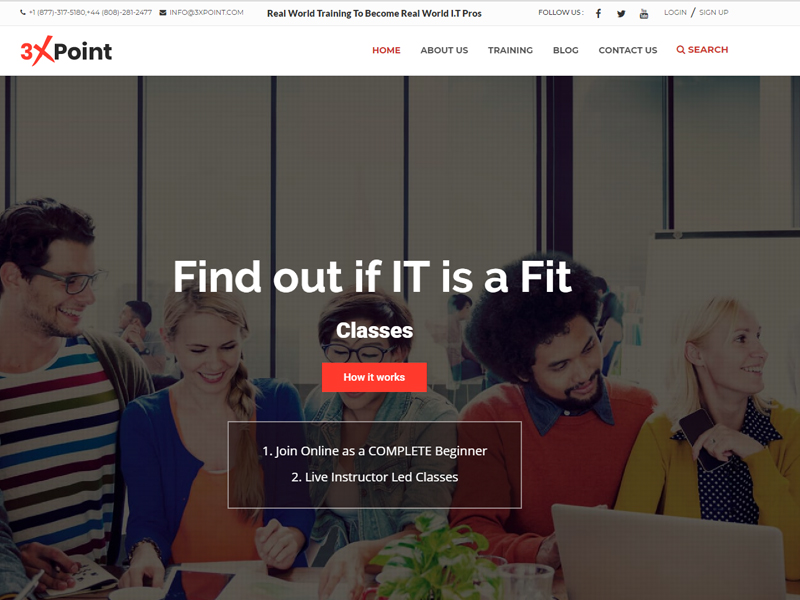Click the INFO@3XPOINT.COM email address
The image size is (800, 600).
(x=206, y=13)
